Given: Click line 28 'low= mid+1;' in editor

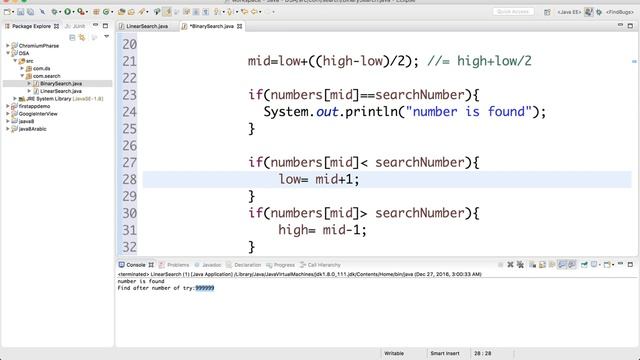Looking at the screenshot, I should [319, 179].
